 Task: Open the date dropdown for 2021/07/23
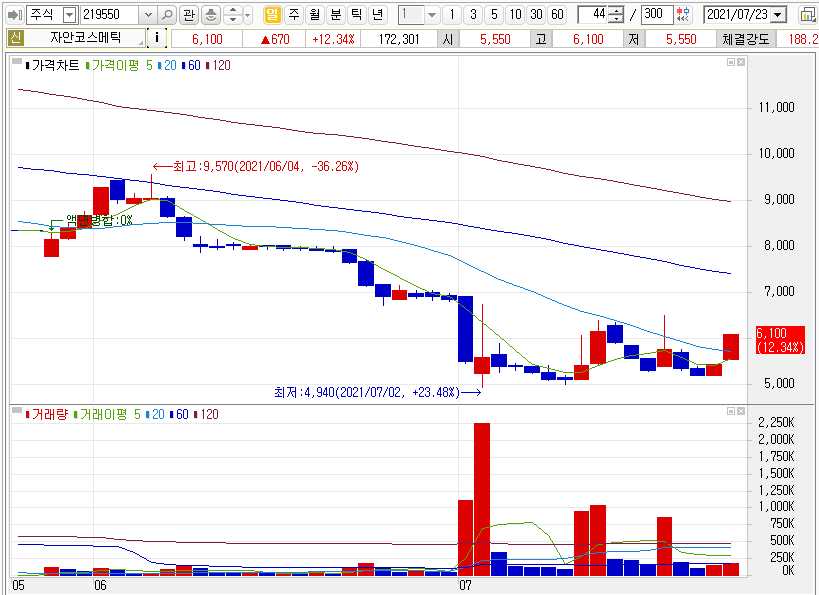point(778,15)
